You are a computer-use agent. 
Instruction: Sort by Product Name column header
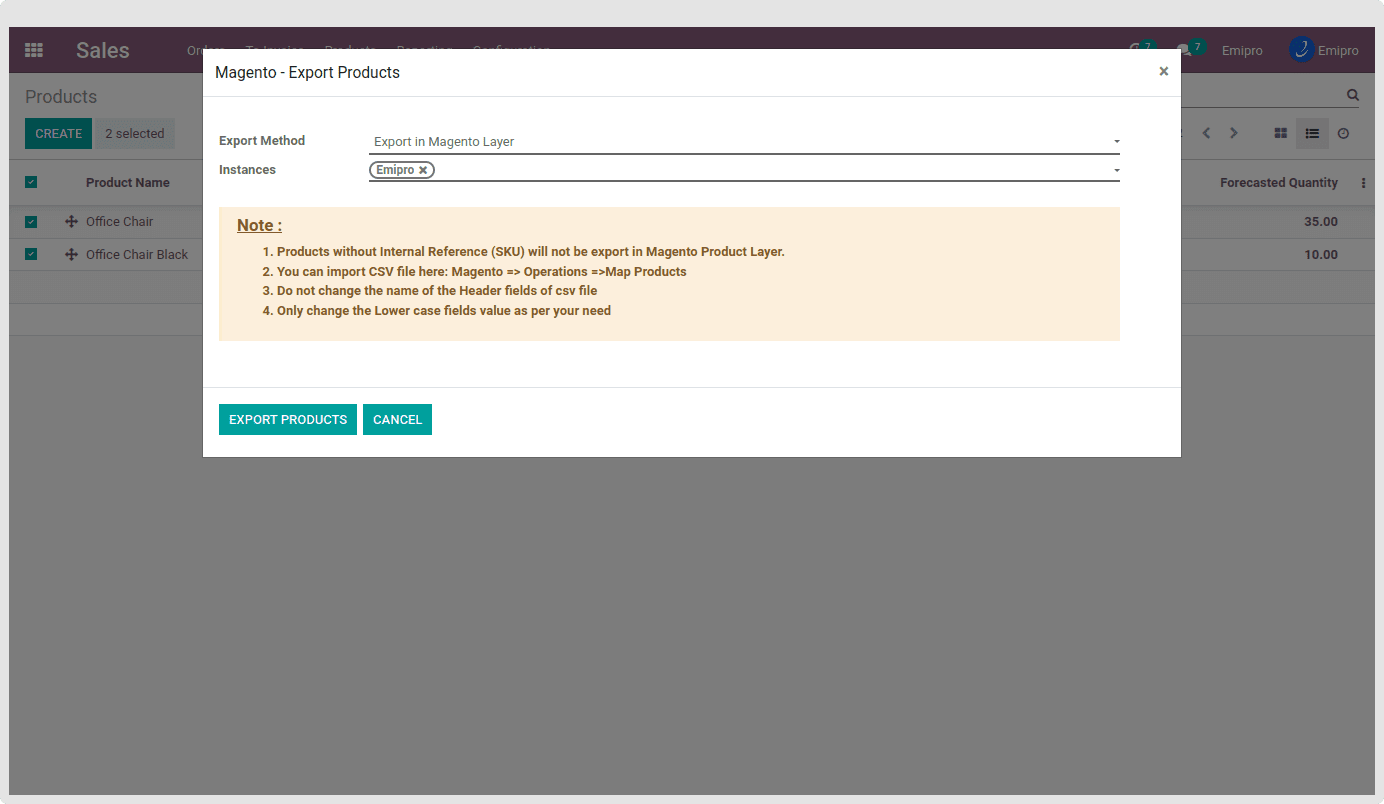pyautogui.click(x=128, y=183)
